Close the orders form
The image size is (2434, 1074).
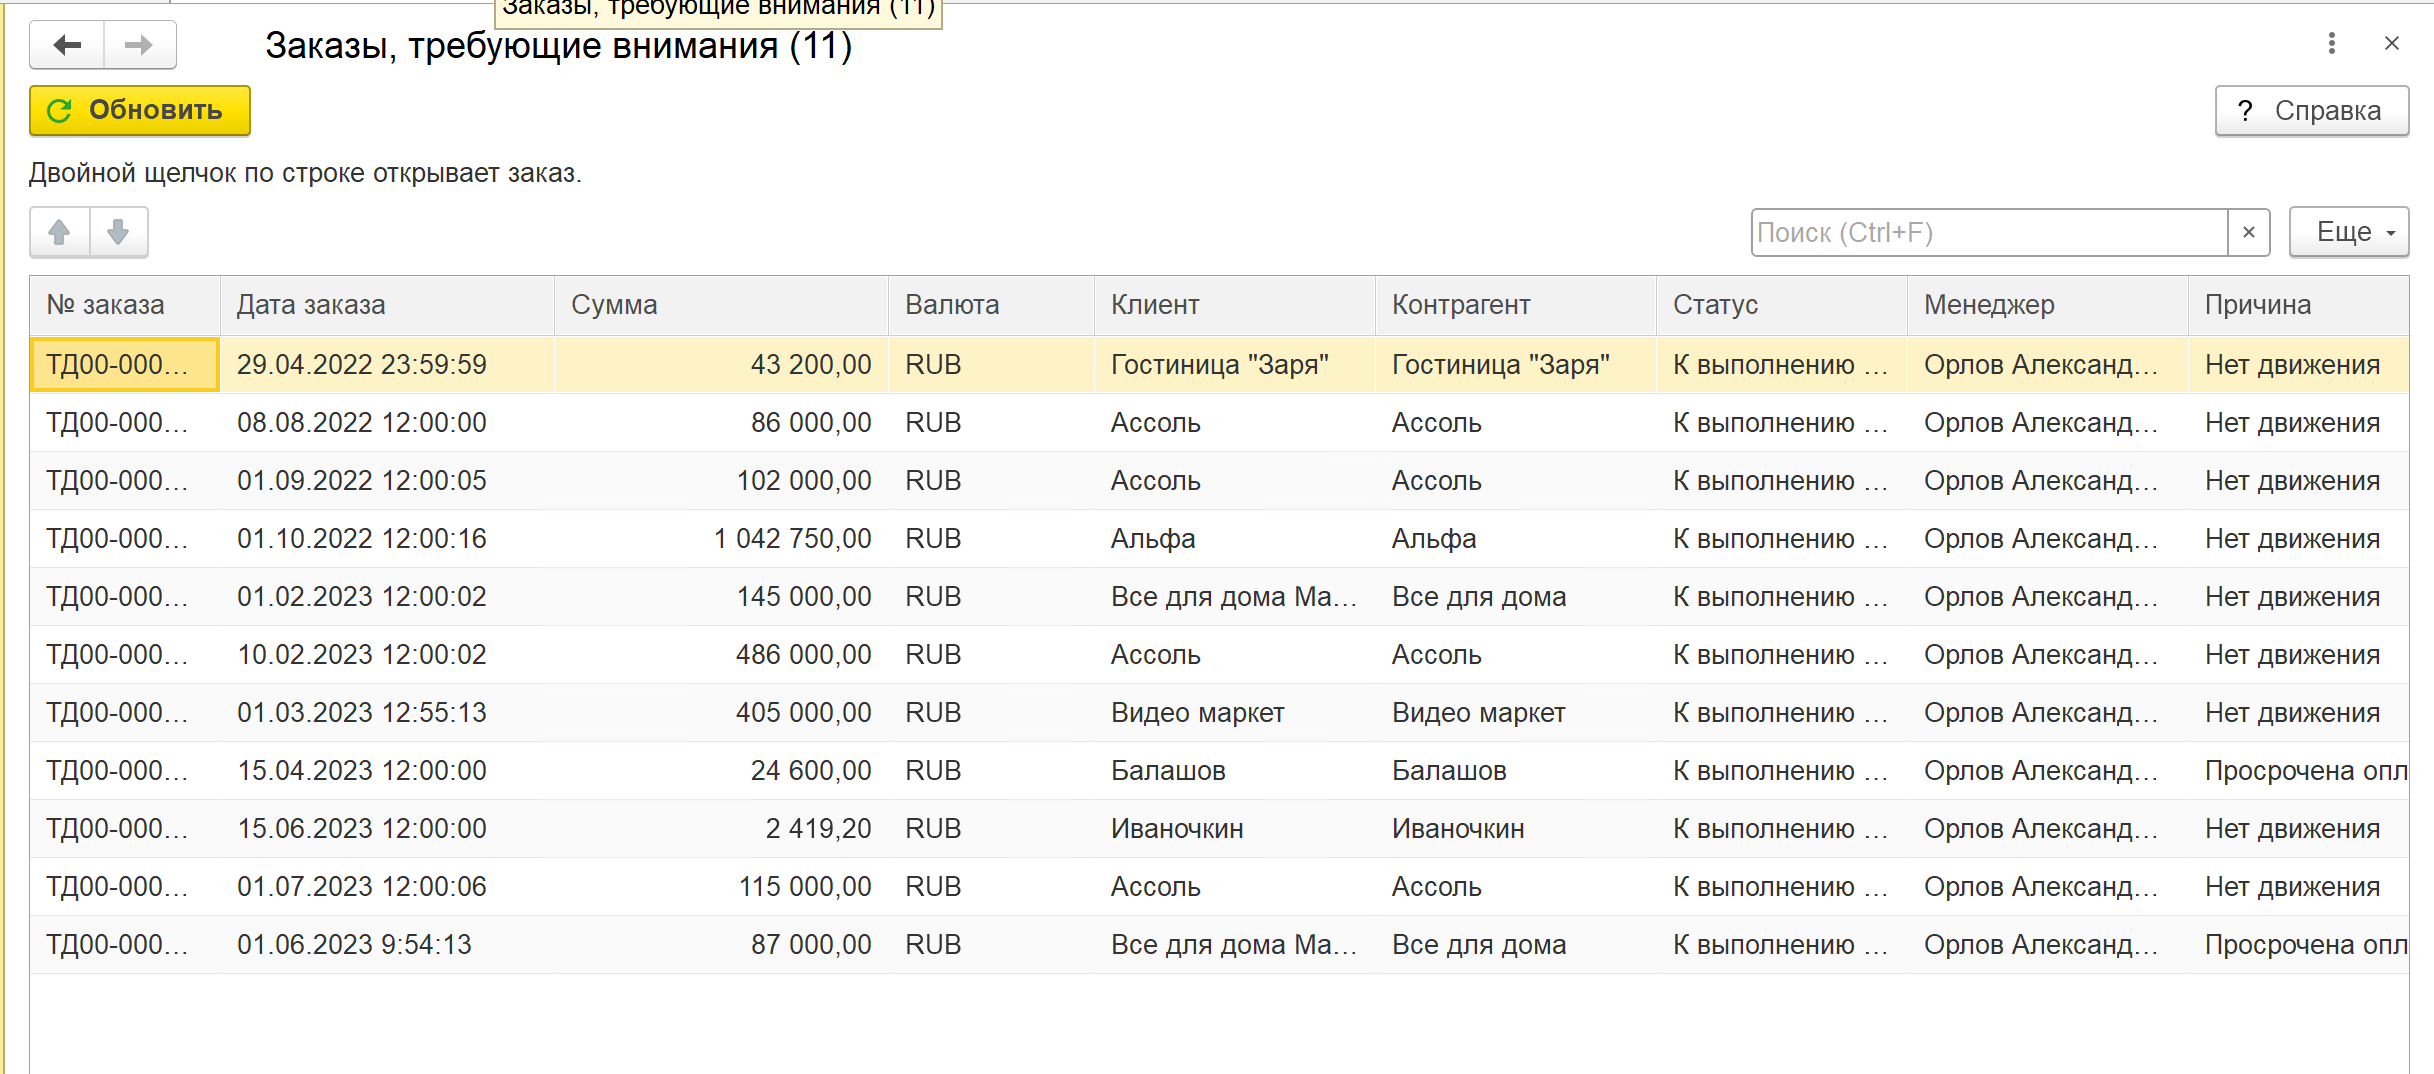click(x=2392, y=43)
